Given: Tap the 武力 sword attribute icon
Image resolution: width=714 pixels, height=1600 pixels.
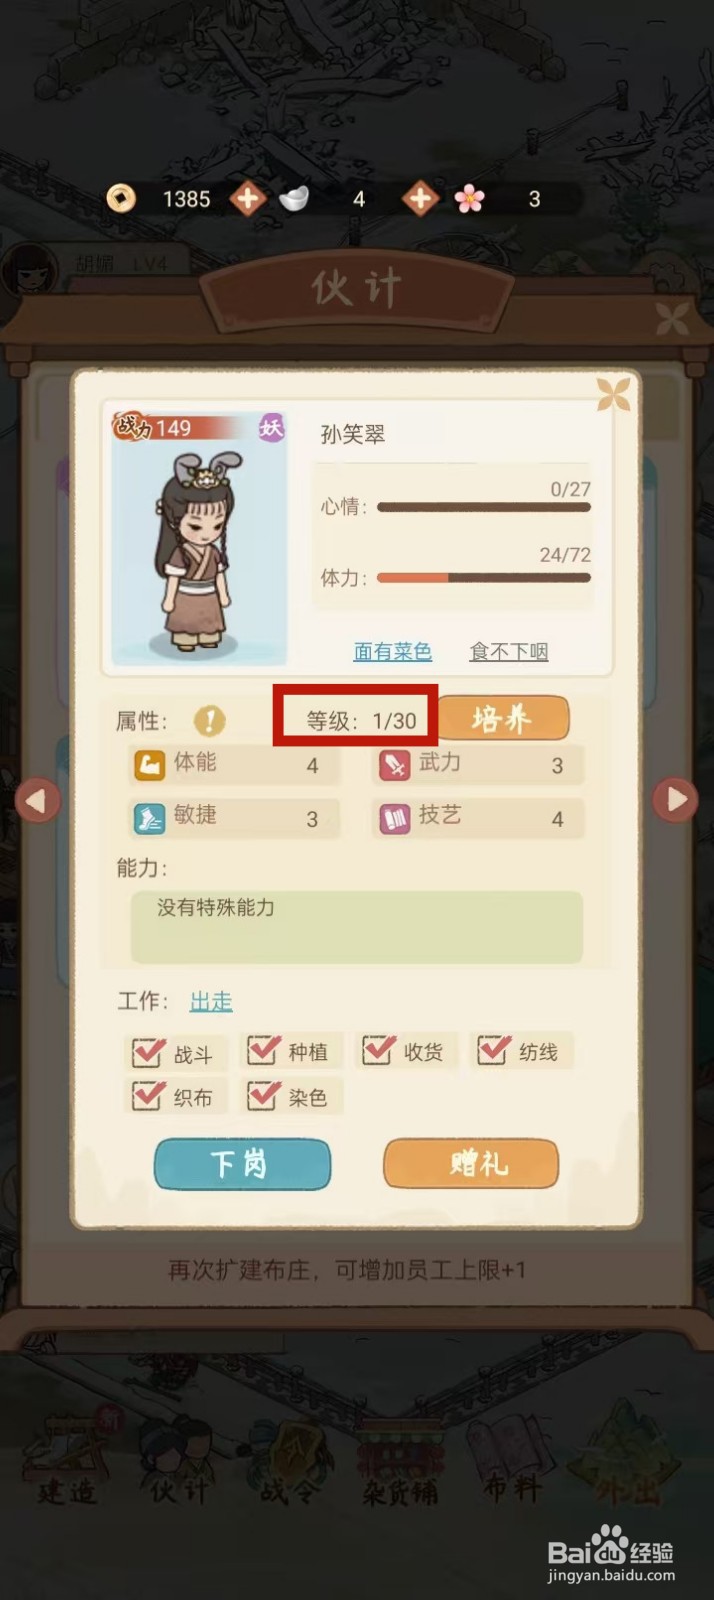Looking at the screenshot, I should (394, 766).
